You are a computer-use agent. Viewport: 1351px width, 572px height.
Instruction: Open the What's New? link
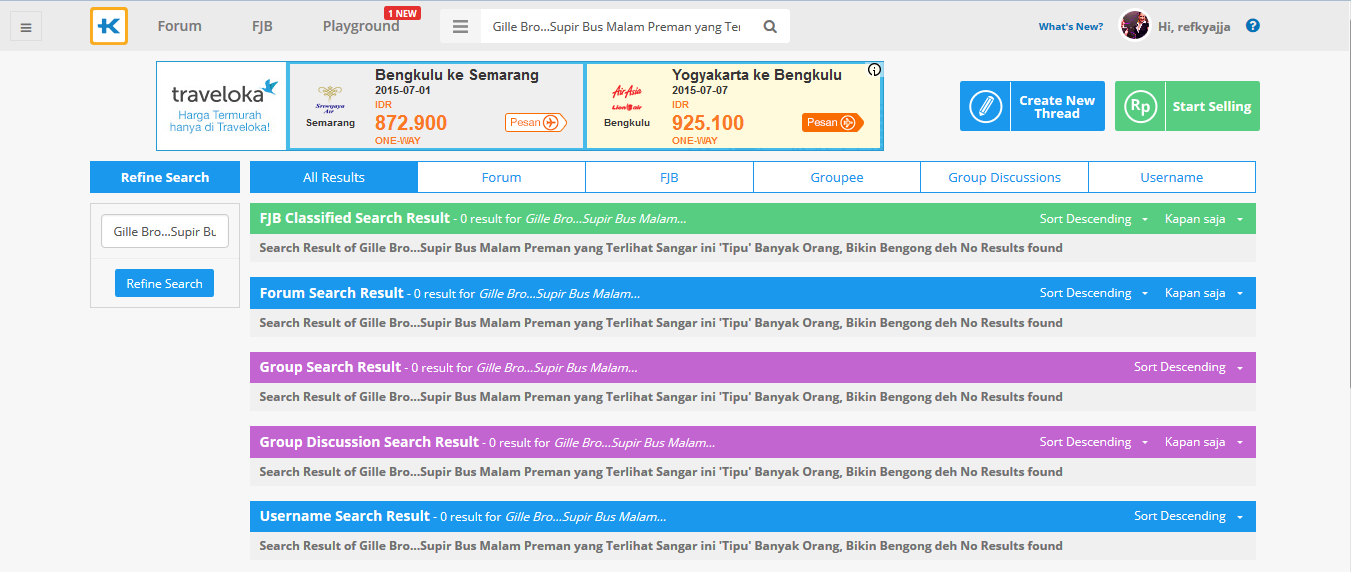1070,27
